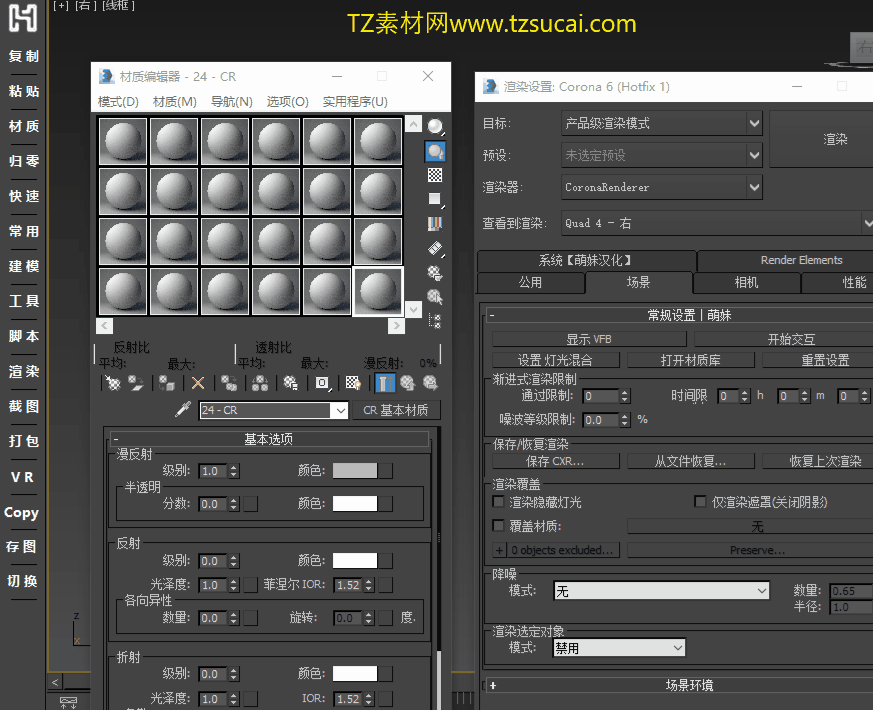This screenshot has width=873, height=710.
Task: Click the 漫反射 颜色 map slot square
Action: point(386,471)
